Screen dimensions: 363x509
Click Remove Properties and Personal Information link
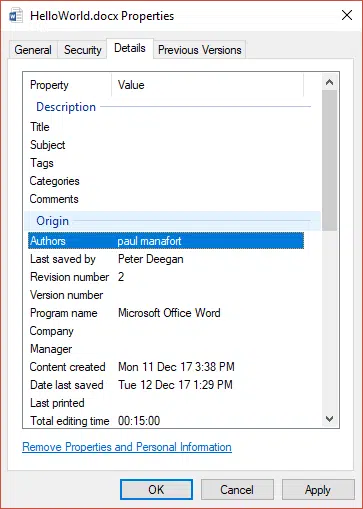(x=127, y=447)
